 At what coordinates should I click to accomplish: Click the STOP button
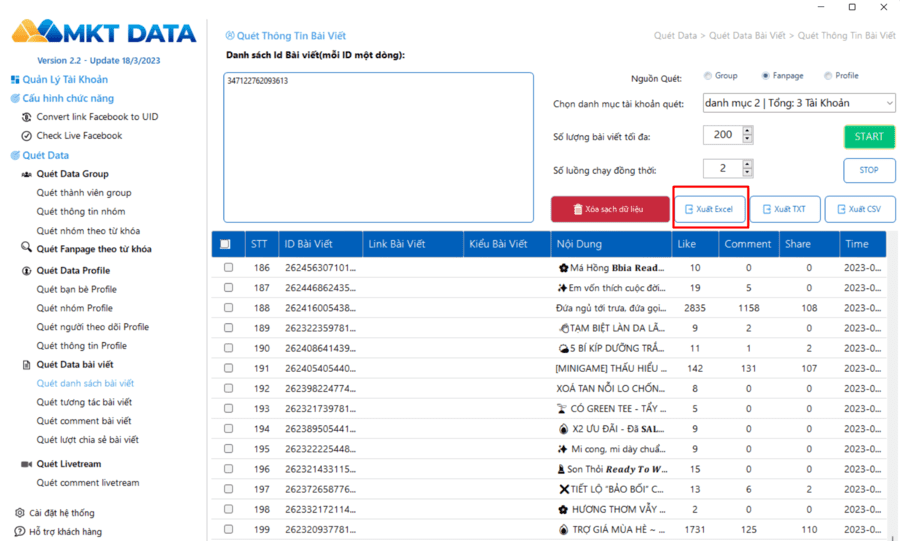tap(869, 170)
